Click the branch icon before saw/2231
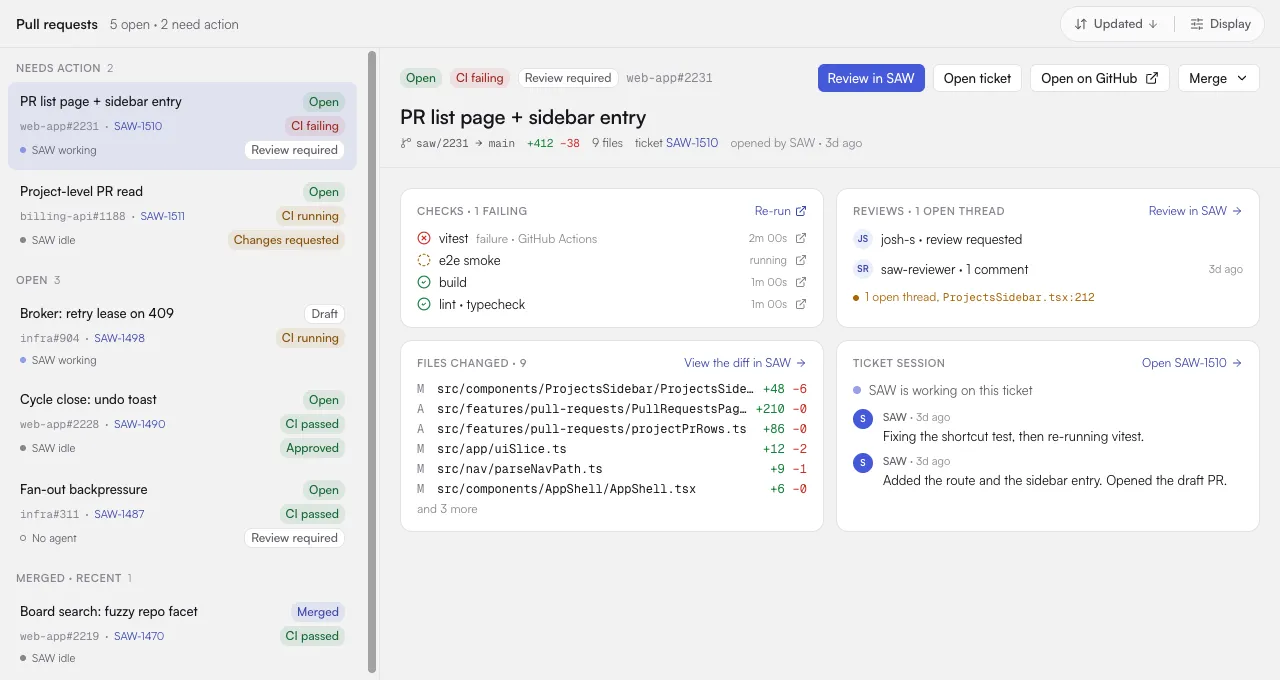Image resolution: width=1280 pixels, height=680 pixels. pyautogui.click(x=406, y=143)
